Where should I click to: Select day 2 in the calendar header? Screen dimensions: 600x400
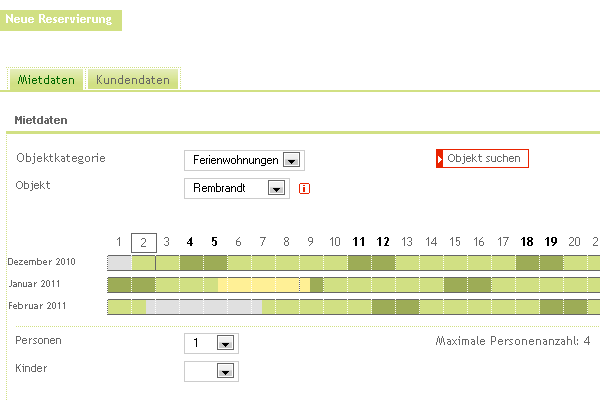pos(144,243)
